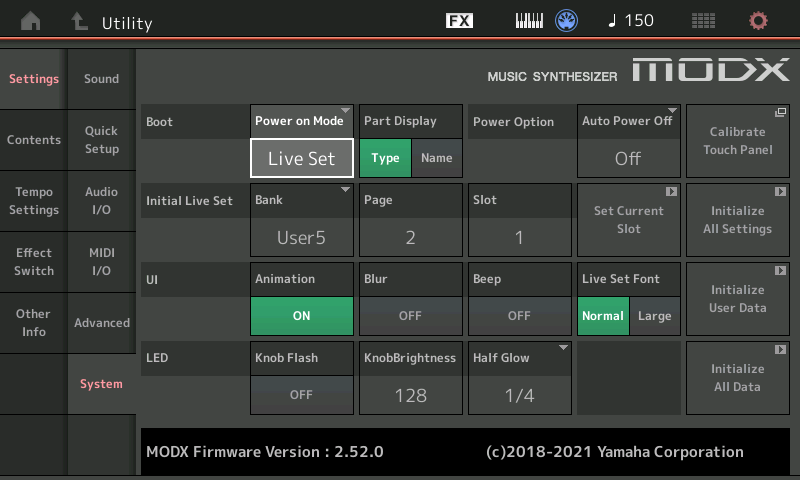
Task: Toggle Animation ON button
Action: (x=301, y=315)
